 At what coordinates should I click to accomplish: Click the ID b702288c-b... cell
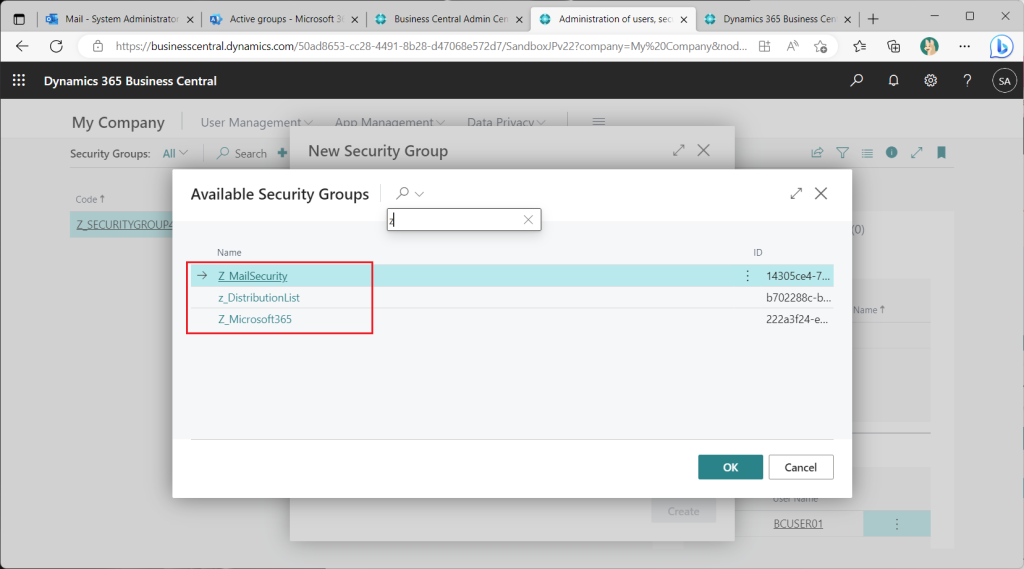click(x=798, y=297)
